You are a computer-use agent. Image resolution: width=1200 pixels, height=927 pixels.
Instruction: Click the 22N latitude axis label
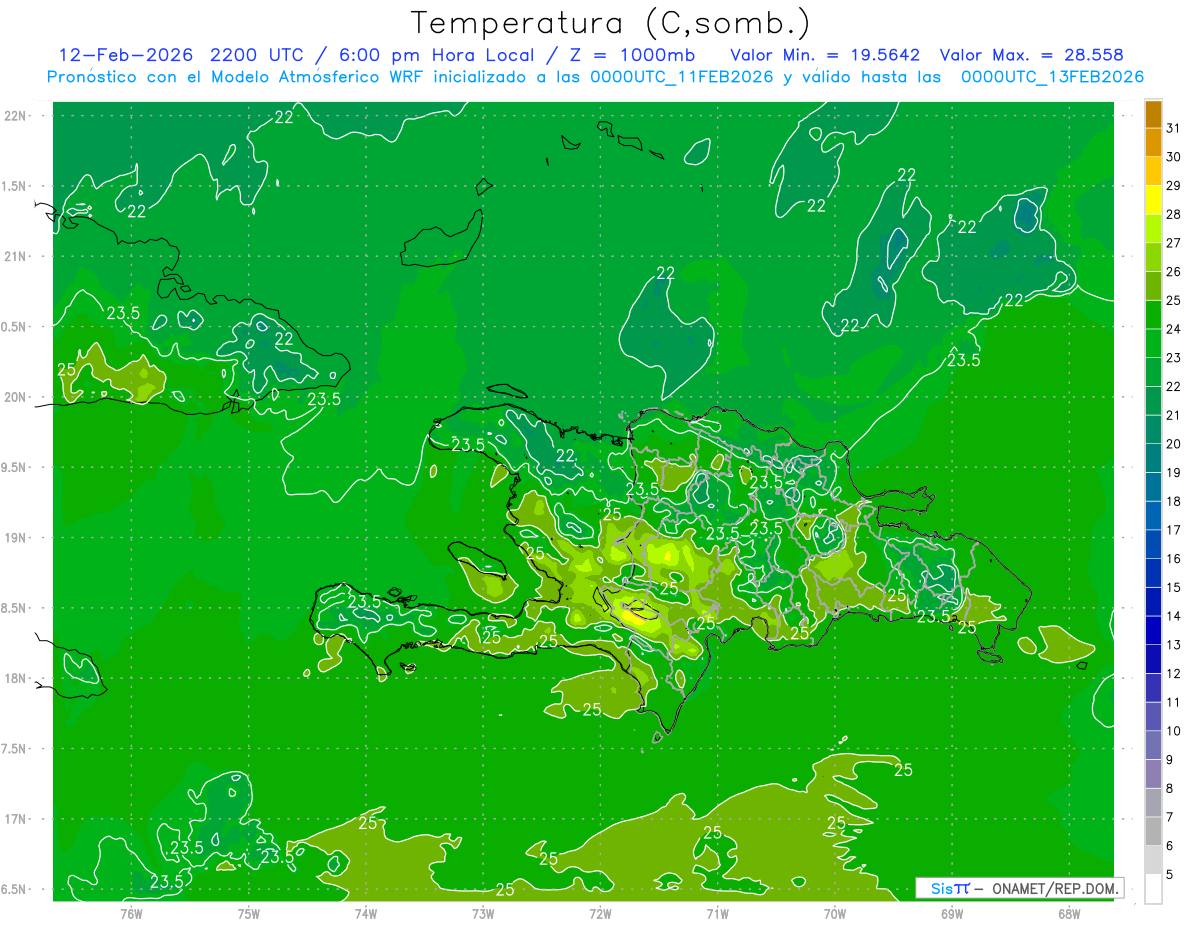16,116
